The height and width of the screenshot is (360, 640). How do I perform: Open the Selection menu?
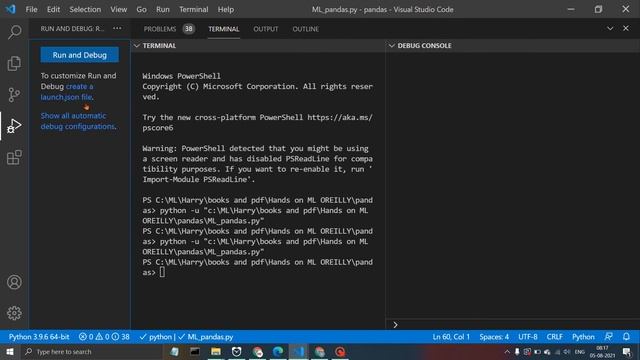pyautogui.click(x=85, y=9)
